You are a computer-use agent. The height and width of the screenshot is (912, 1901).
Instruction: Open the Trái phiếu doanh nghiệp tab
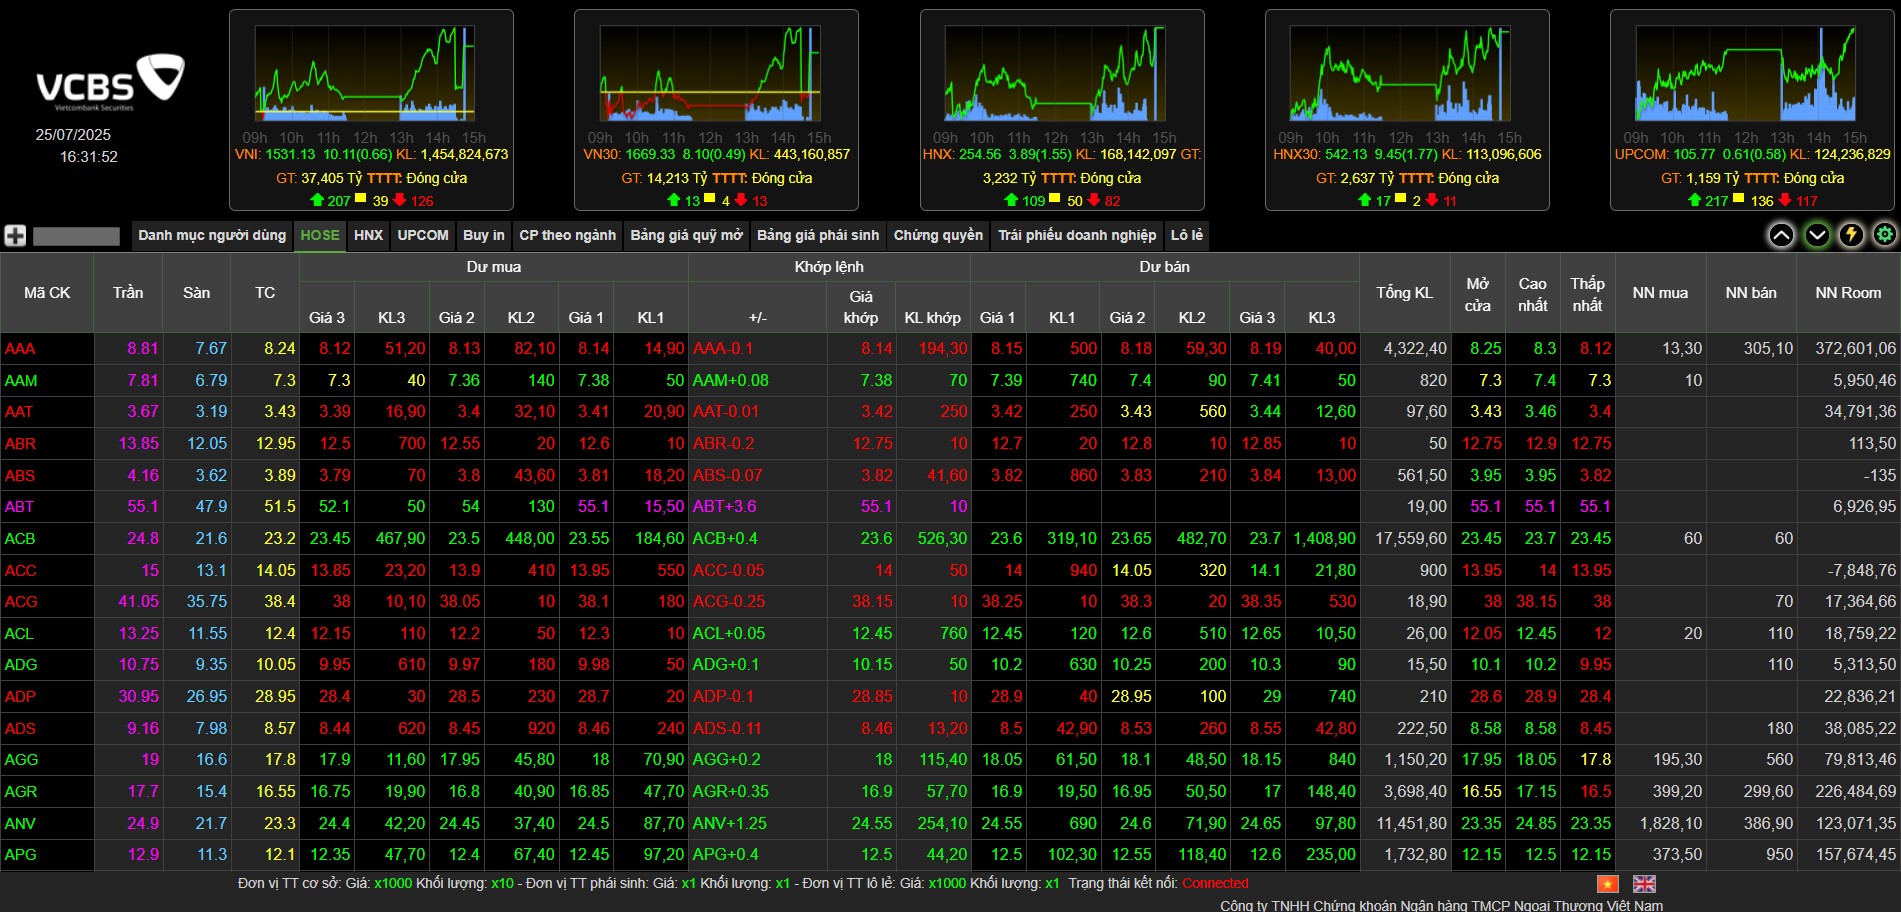[x=1077, y=235]
